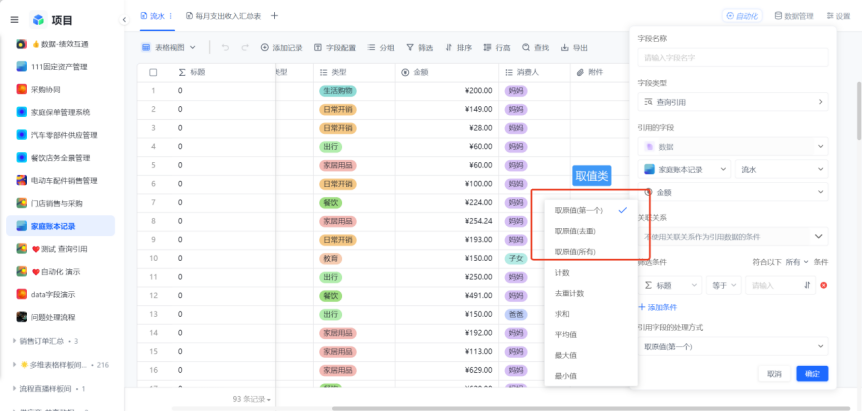Open the 流水 tab options dots
Image resolution: width=862 pixels, height=411 pixels.
171,16
